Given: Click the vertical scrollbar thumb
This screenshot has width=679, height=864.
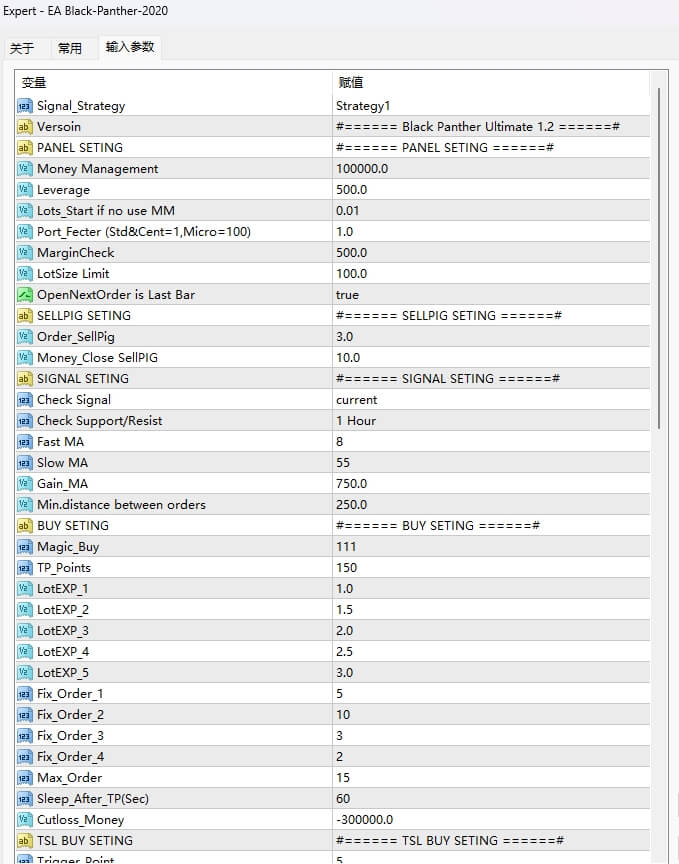Looking at the screenshot, I should pyautogui.click(x=658, y=258).
